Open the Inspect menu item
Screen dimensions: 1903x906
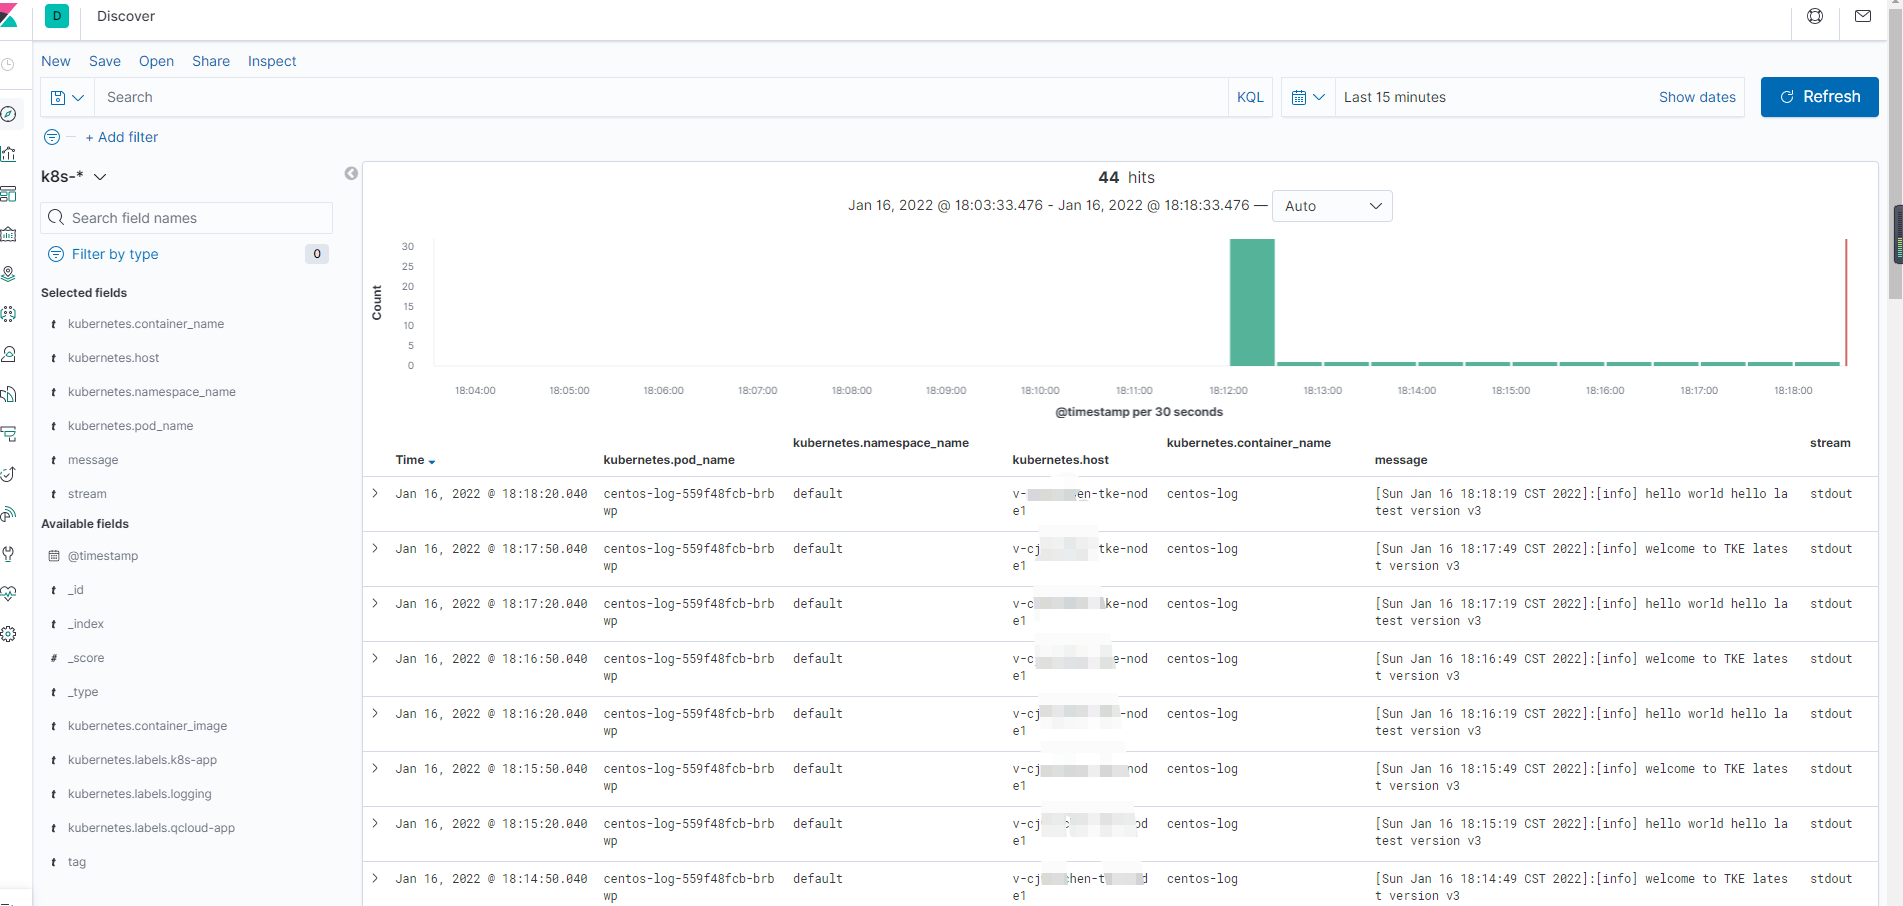[x=272, y=61]
